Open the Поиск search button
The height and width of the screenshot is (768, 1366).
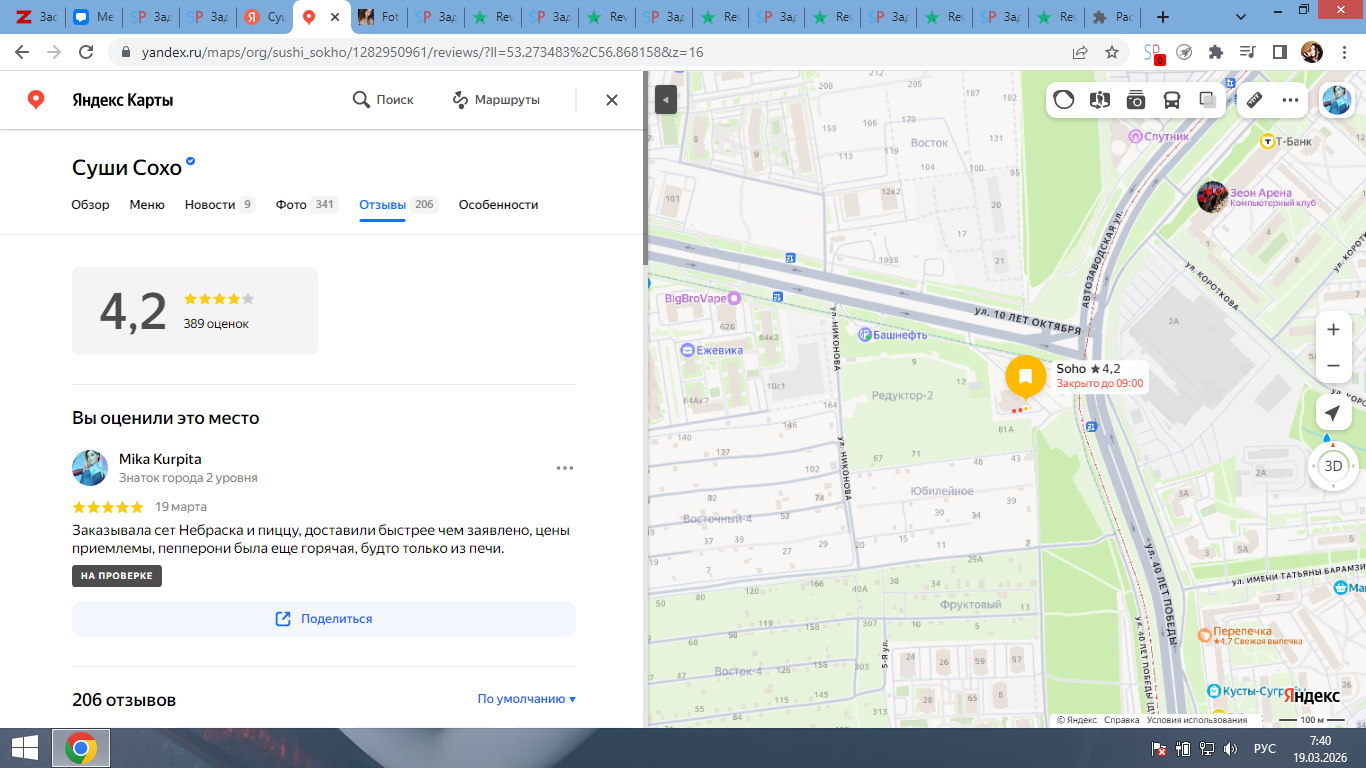pos(383,100)
